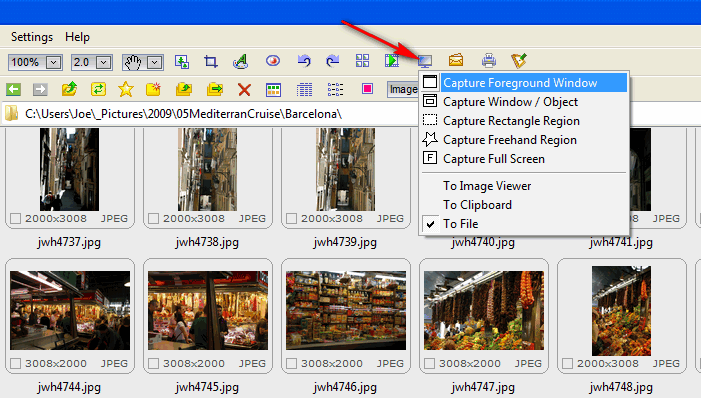
Task: Select the jwh4746.jpg shelves thumbnail
Action: click(346, 310)
